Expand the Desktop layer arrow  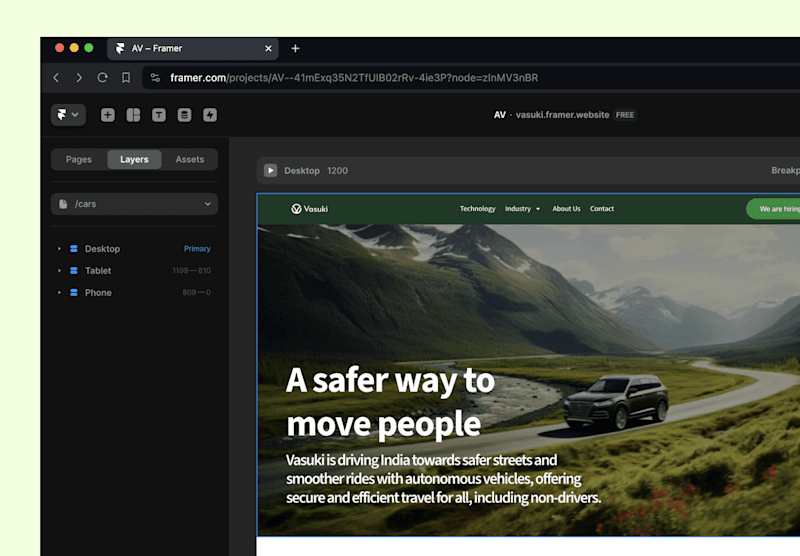59,249
